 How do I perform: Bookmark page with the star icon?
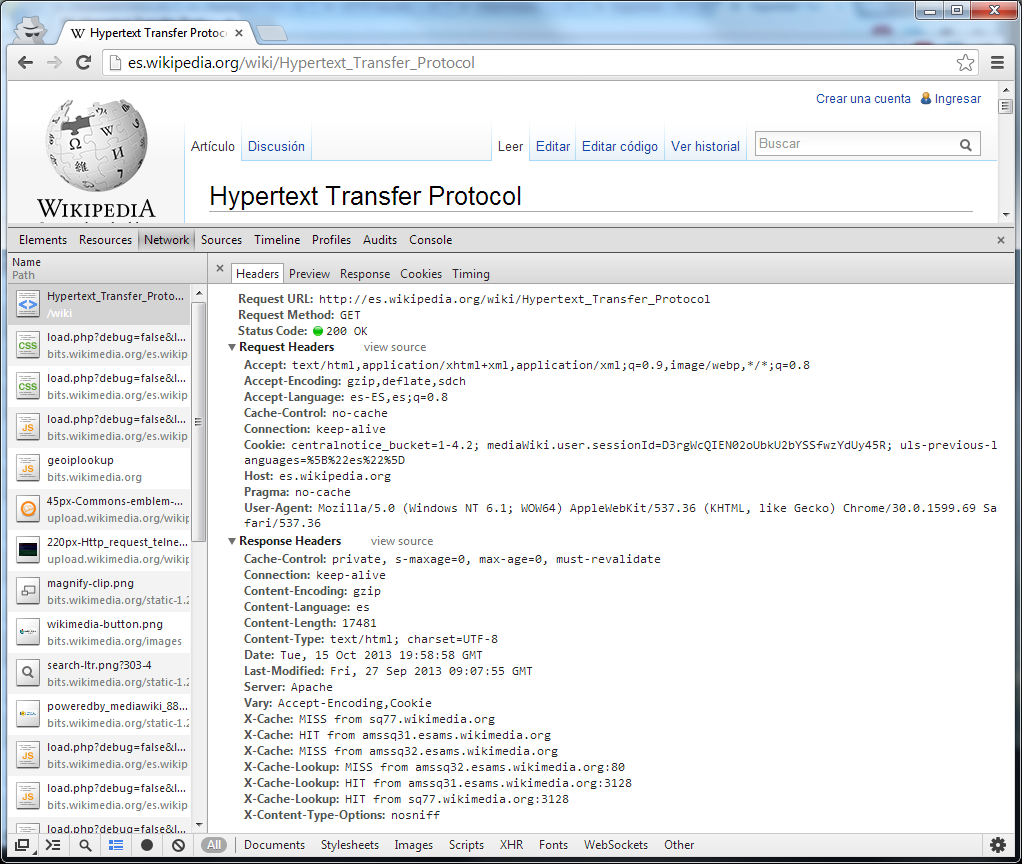tap(965, 63)
